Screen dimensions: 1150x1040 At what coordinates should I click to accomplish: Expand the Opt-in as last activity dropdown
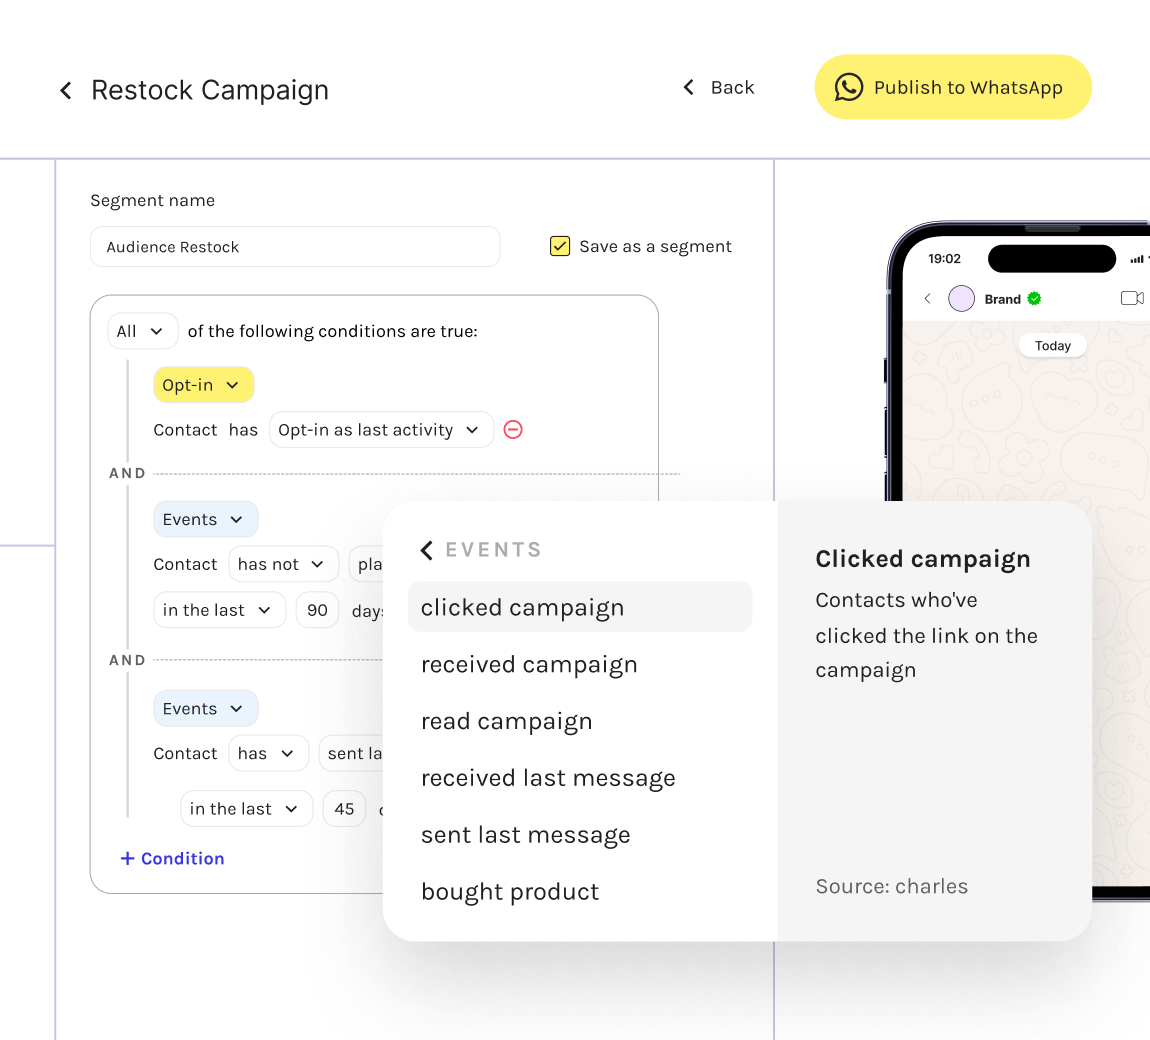tap(381, 430)
